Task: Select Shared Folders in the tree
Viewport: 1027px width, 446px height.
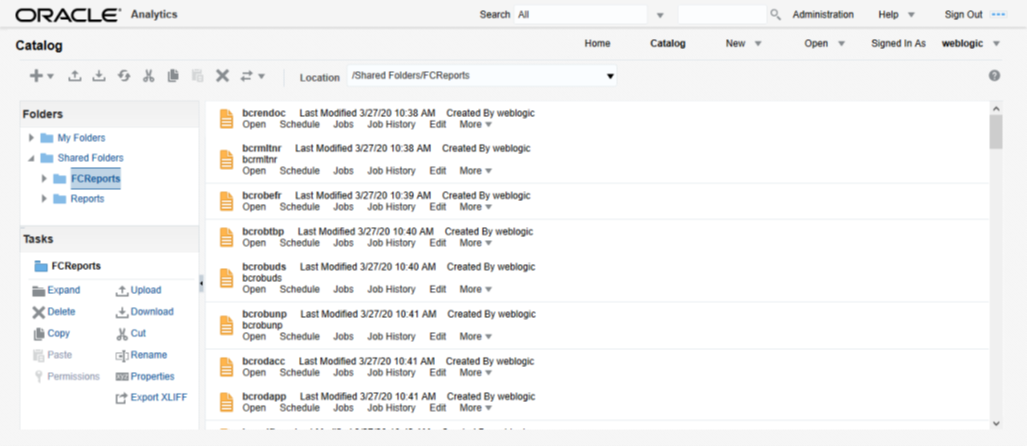Action: 90,158
